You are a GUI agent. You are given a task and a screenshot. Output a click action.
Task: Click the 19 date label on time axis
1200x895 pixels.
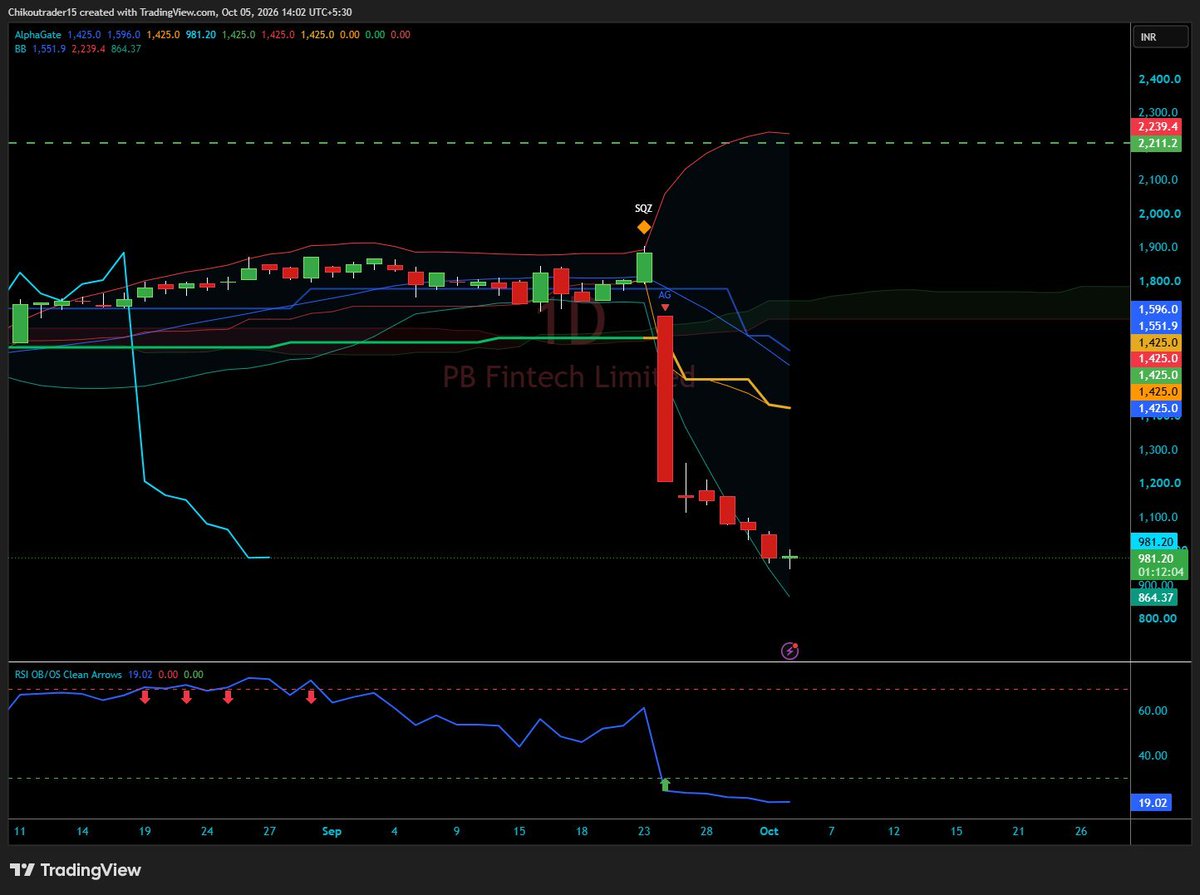145,832
